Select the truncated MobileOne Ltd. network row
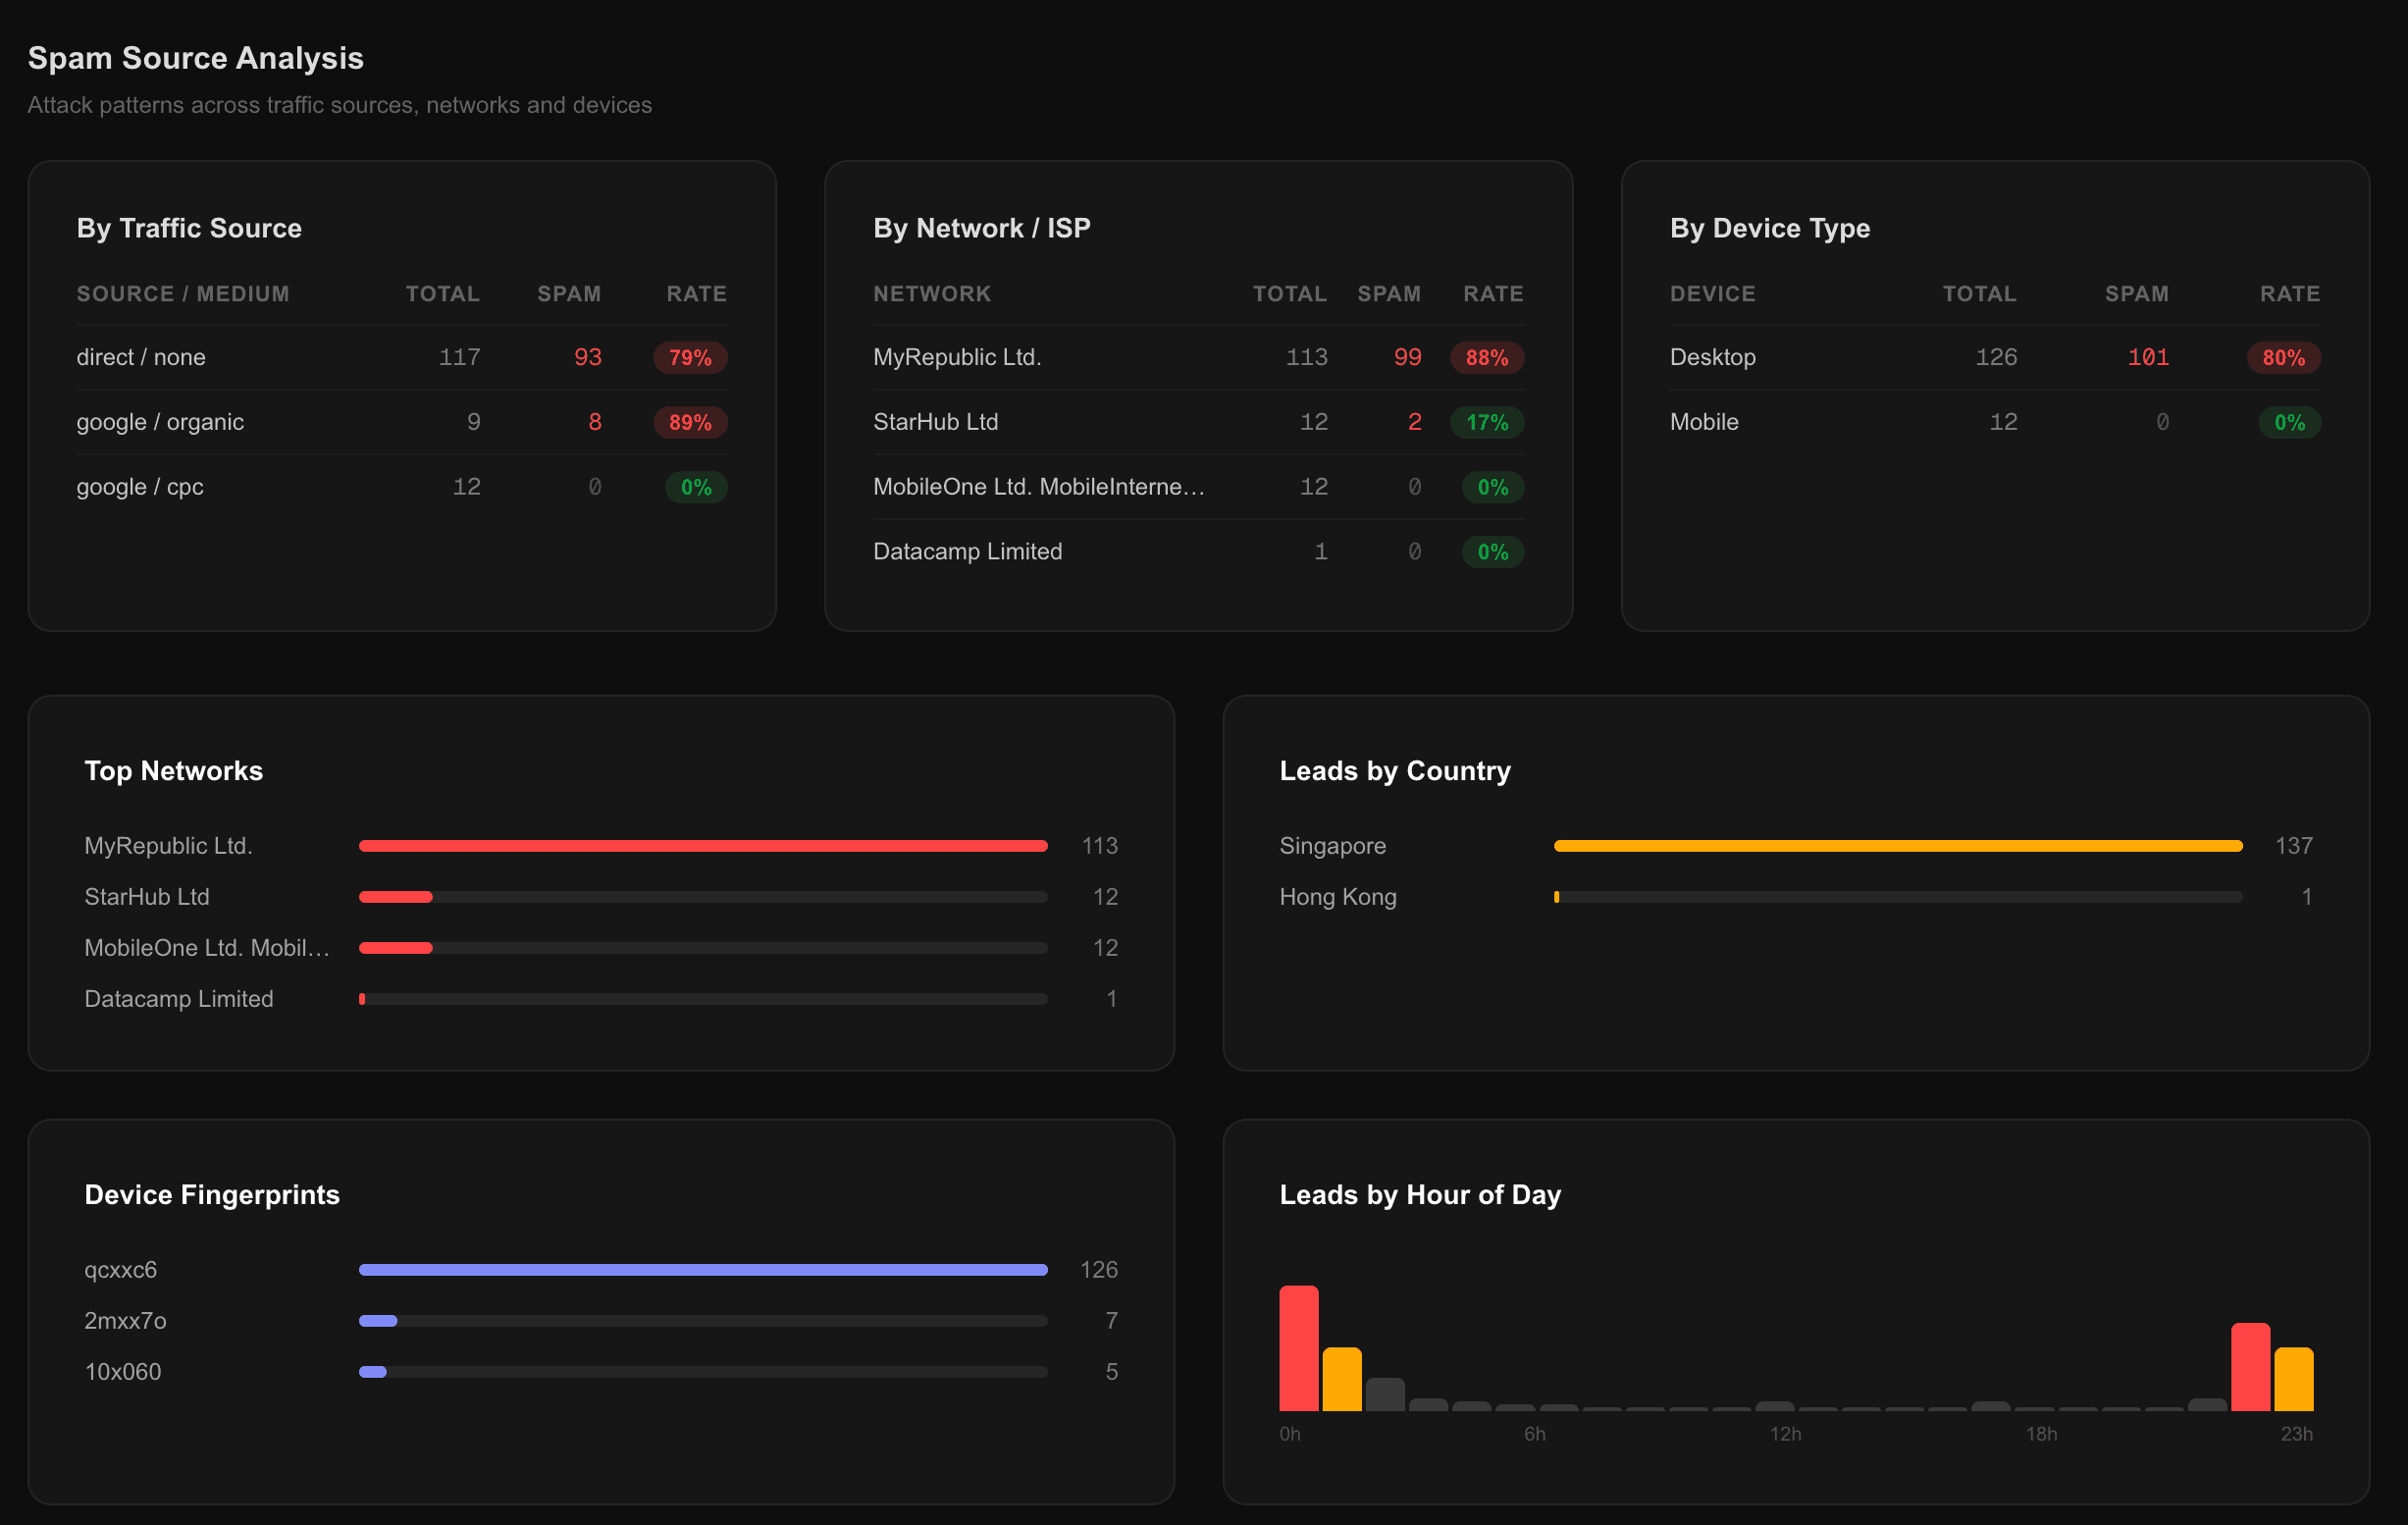Viewport: 2408px width, 1525px height. click(x=1038, y=487)
